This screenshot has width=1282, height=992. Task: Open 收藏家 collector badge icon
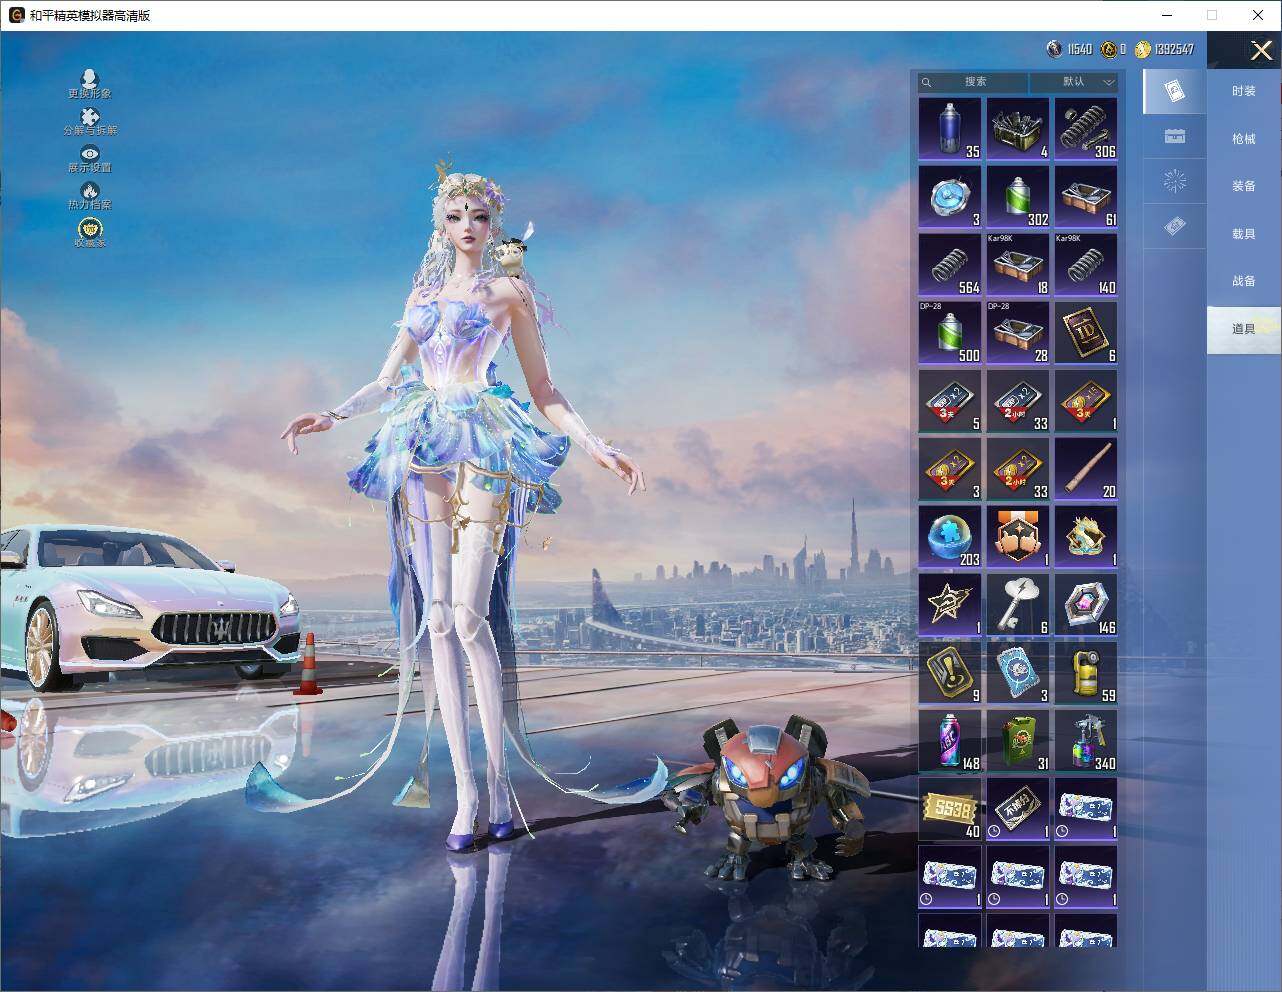tap(90, 232)
